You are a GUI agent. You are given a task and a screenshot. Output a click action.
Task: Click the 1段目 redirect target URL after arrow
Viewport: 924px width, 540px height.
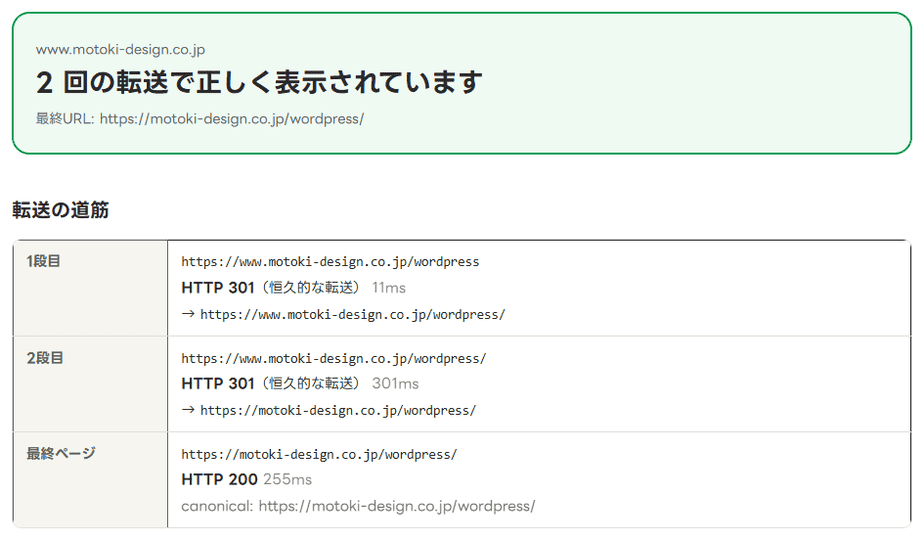coord(352,315)
